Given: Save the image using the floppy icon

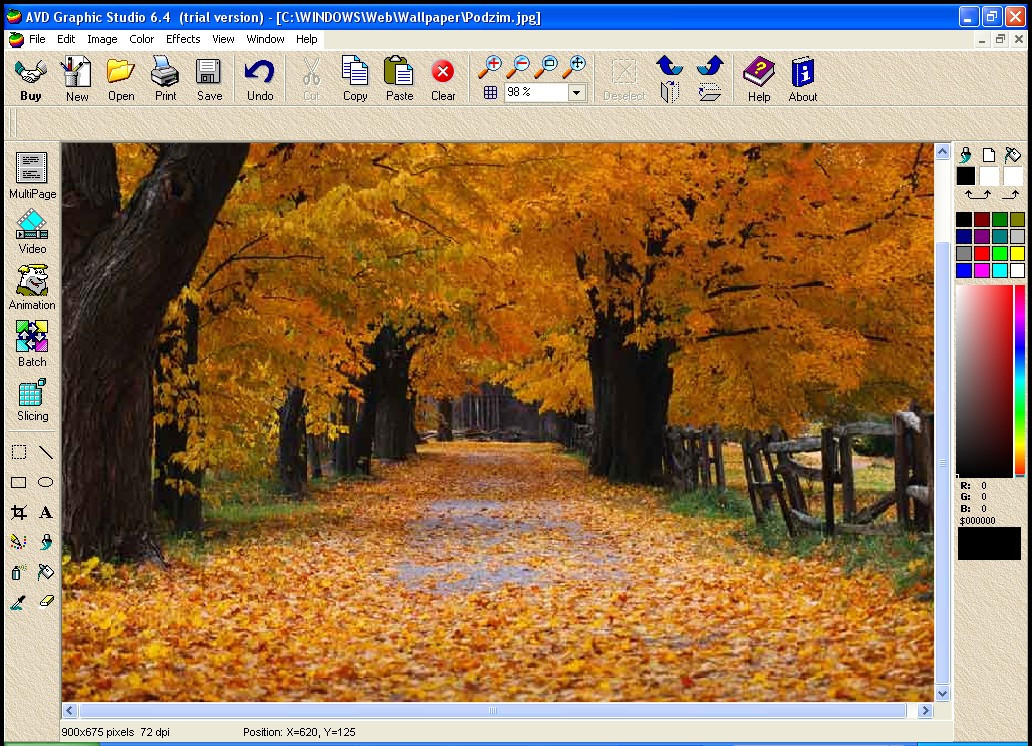Looking at the screenshot, I should click(209, 79).
